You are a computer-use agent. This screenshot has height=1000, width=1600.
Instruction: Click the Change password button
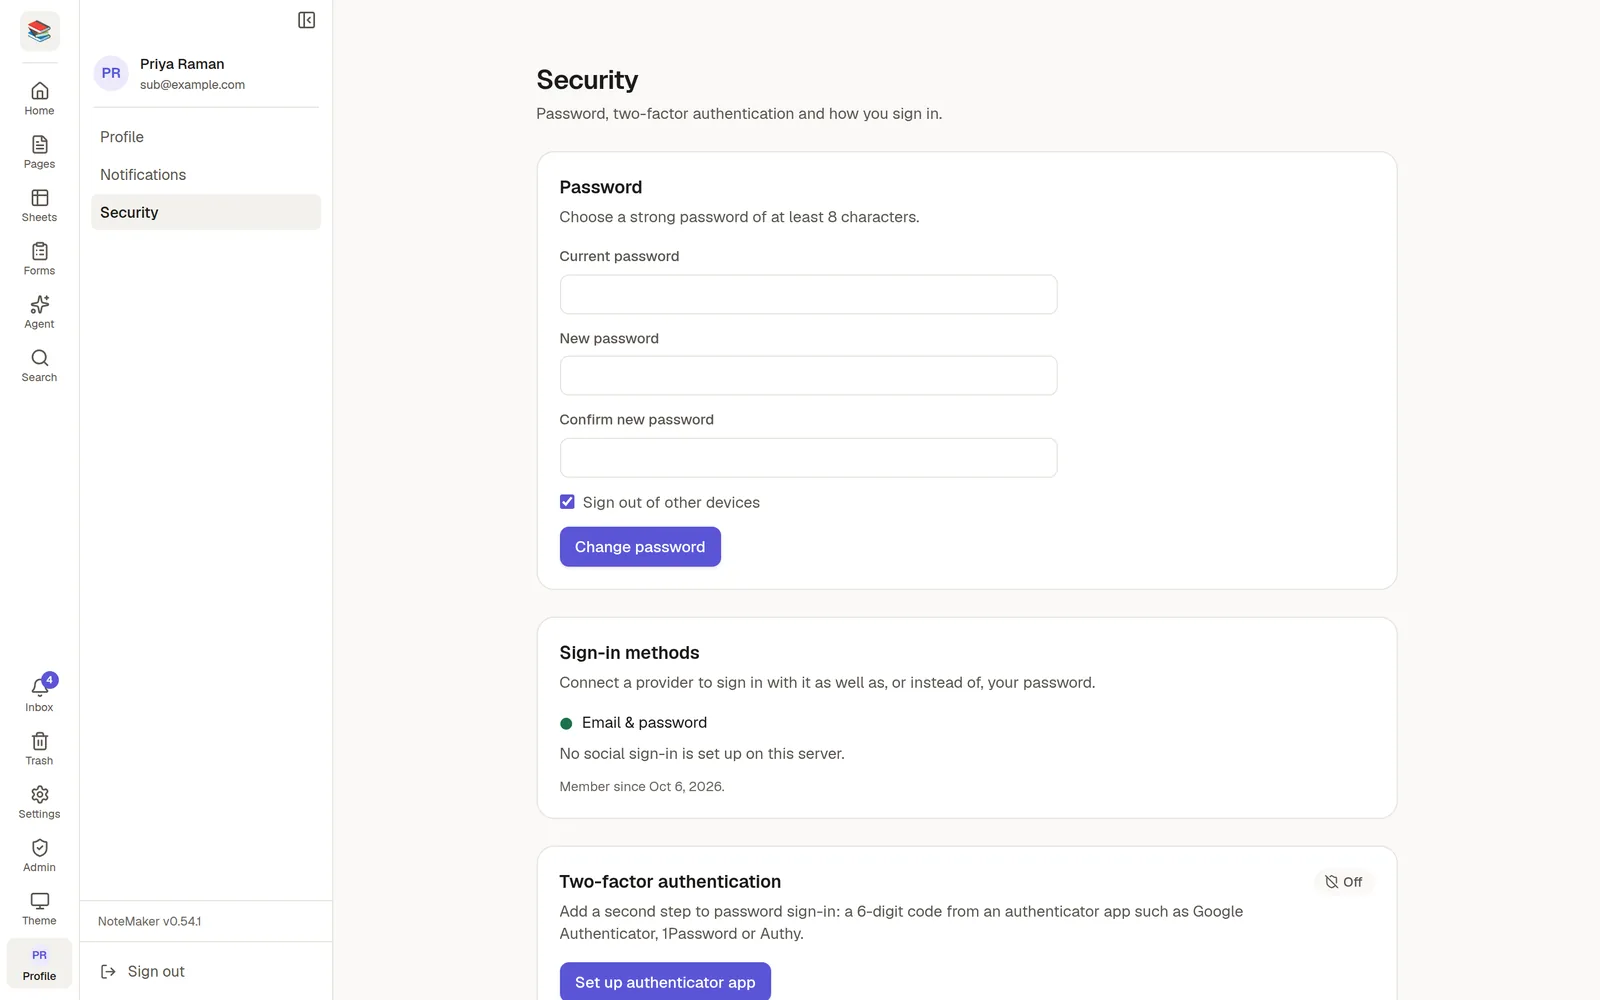pyautogui.click(x=640, y=547)
